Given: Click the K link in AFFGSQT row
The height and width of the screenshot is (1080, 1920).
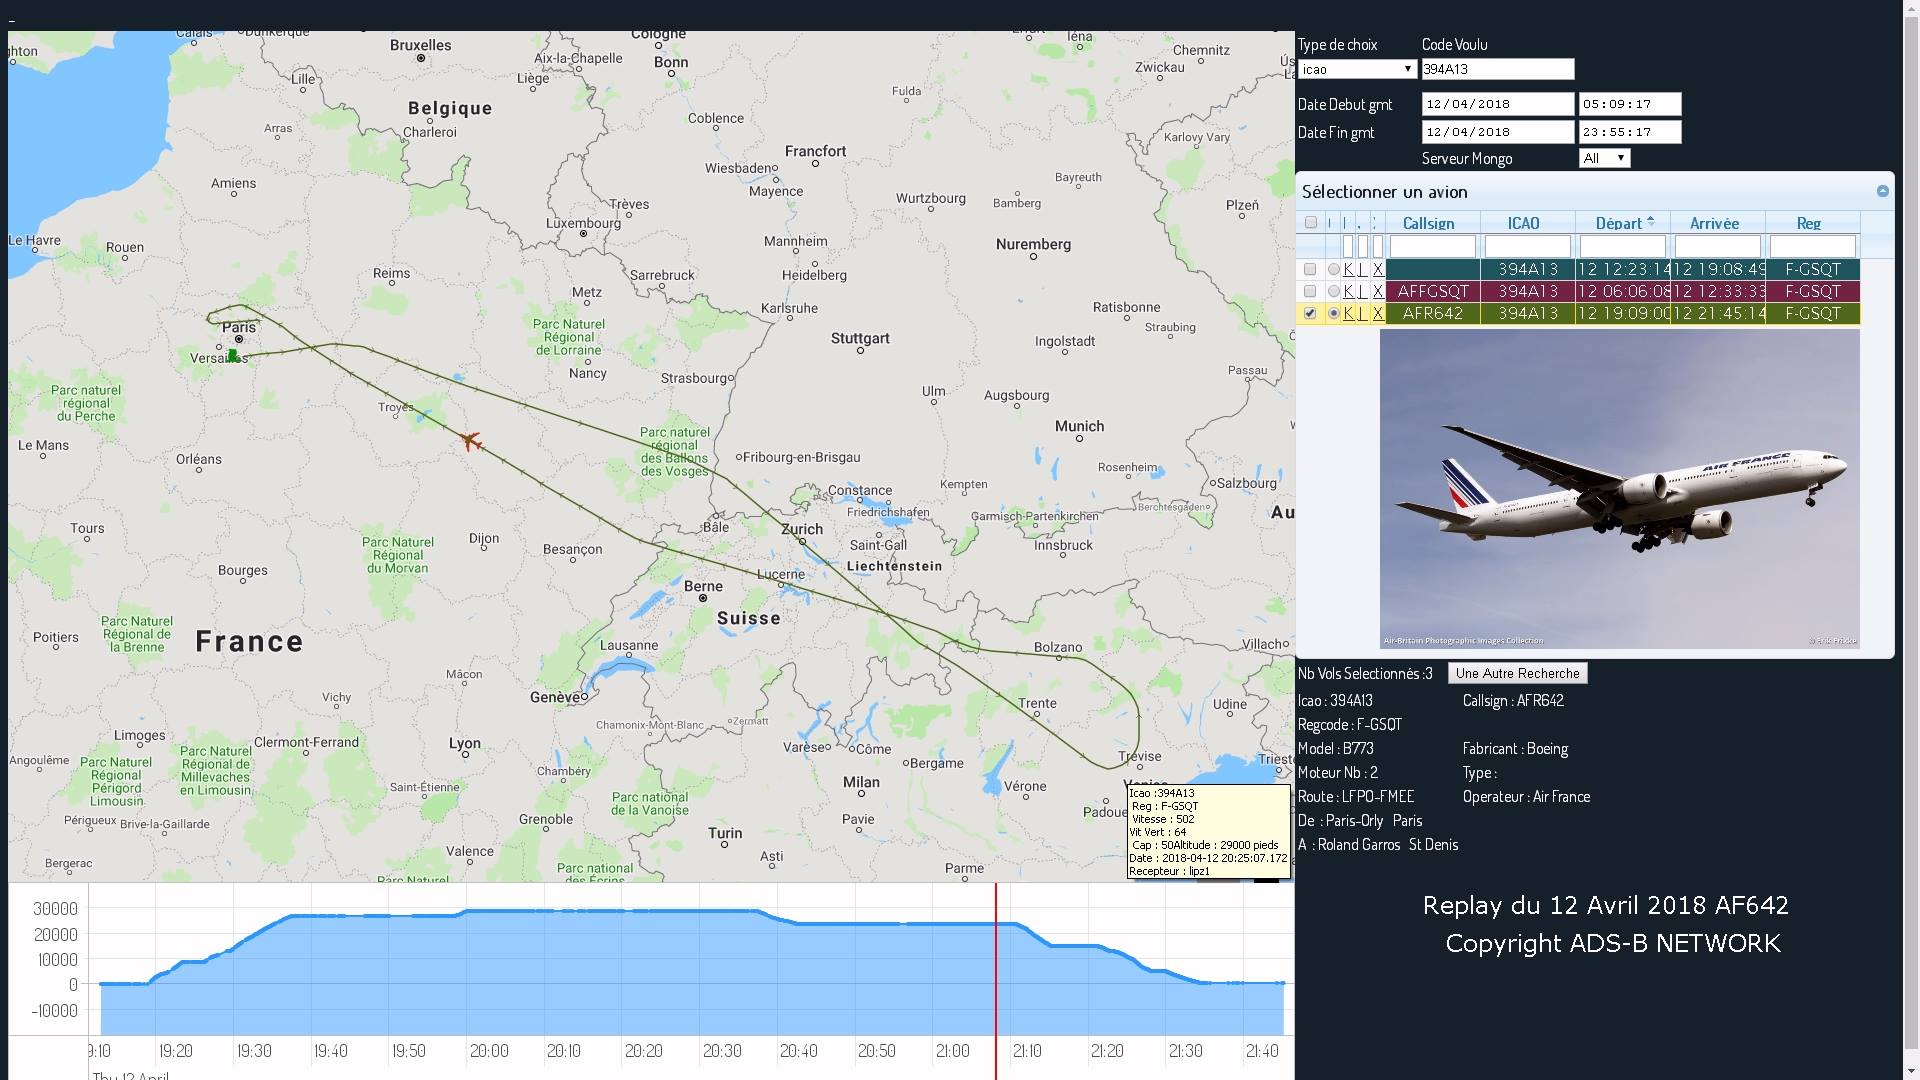Looking at the screenshot, I should point(1348,291).
